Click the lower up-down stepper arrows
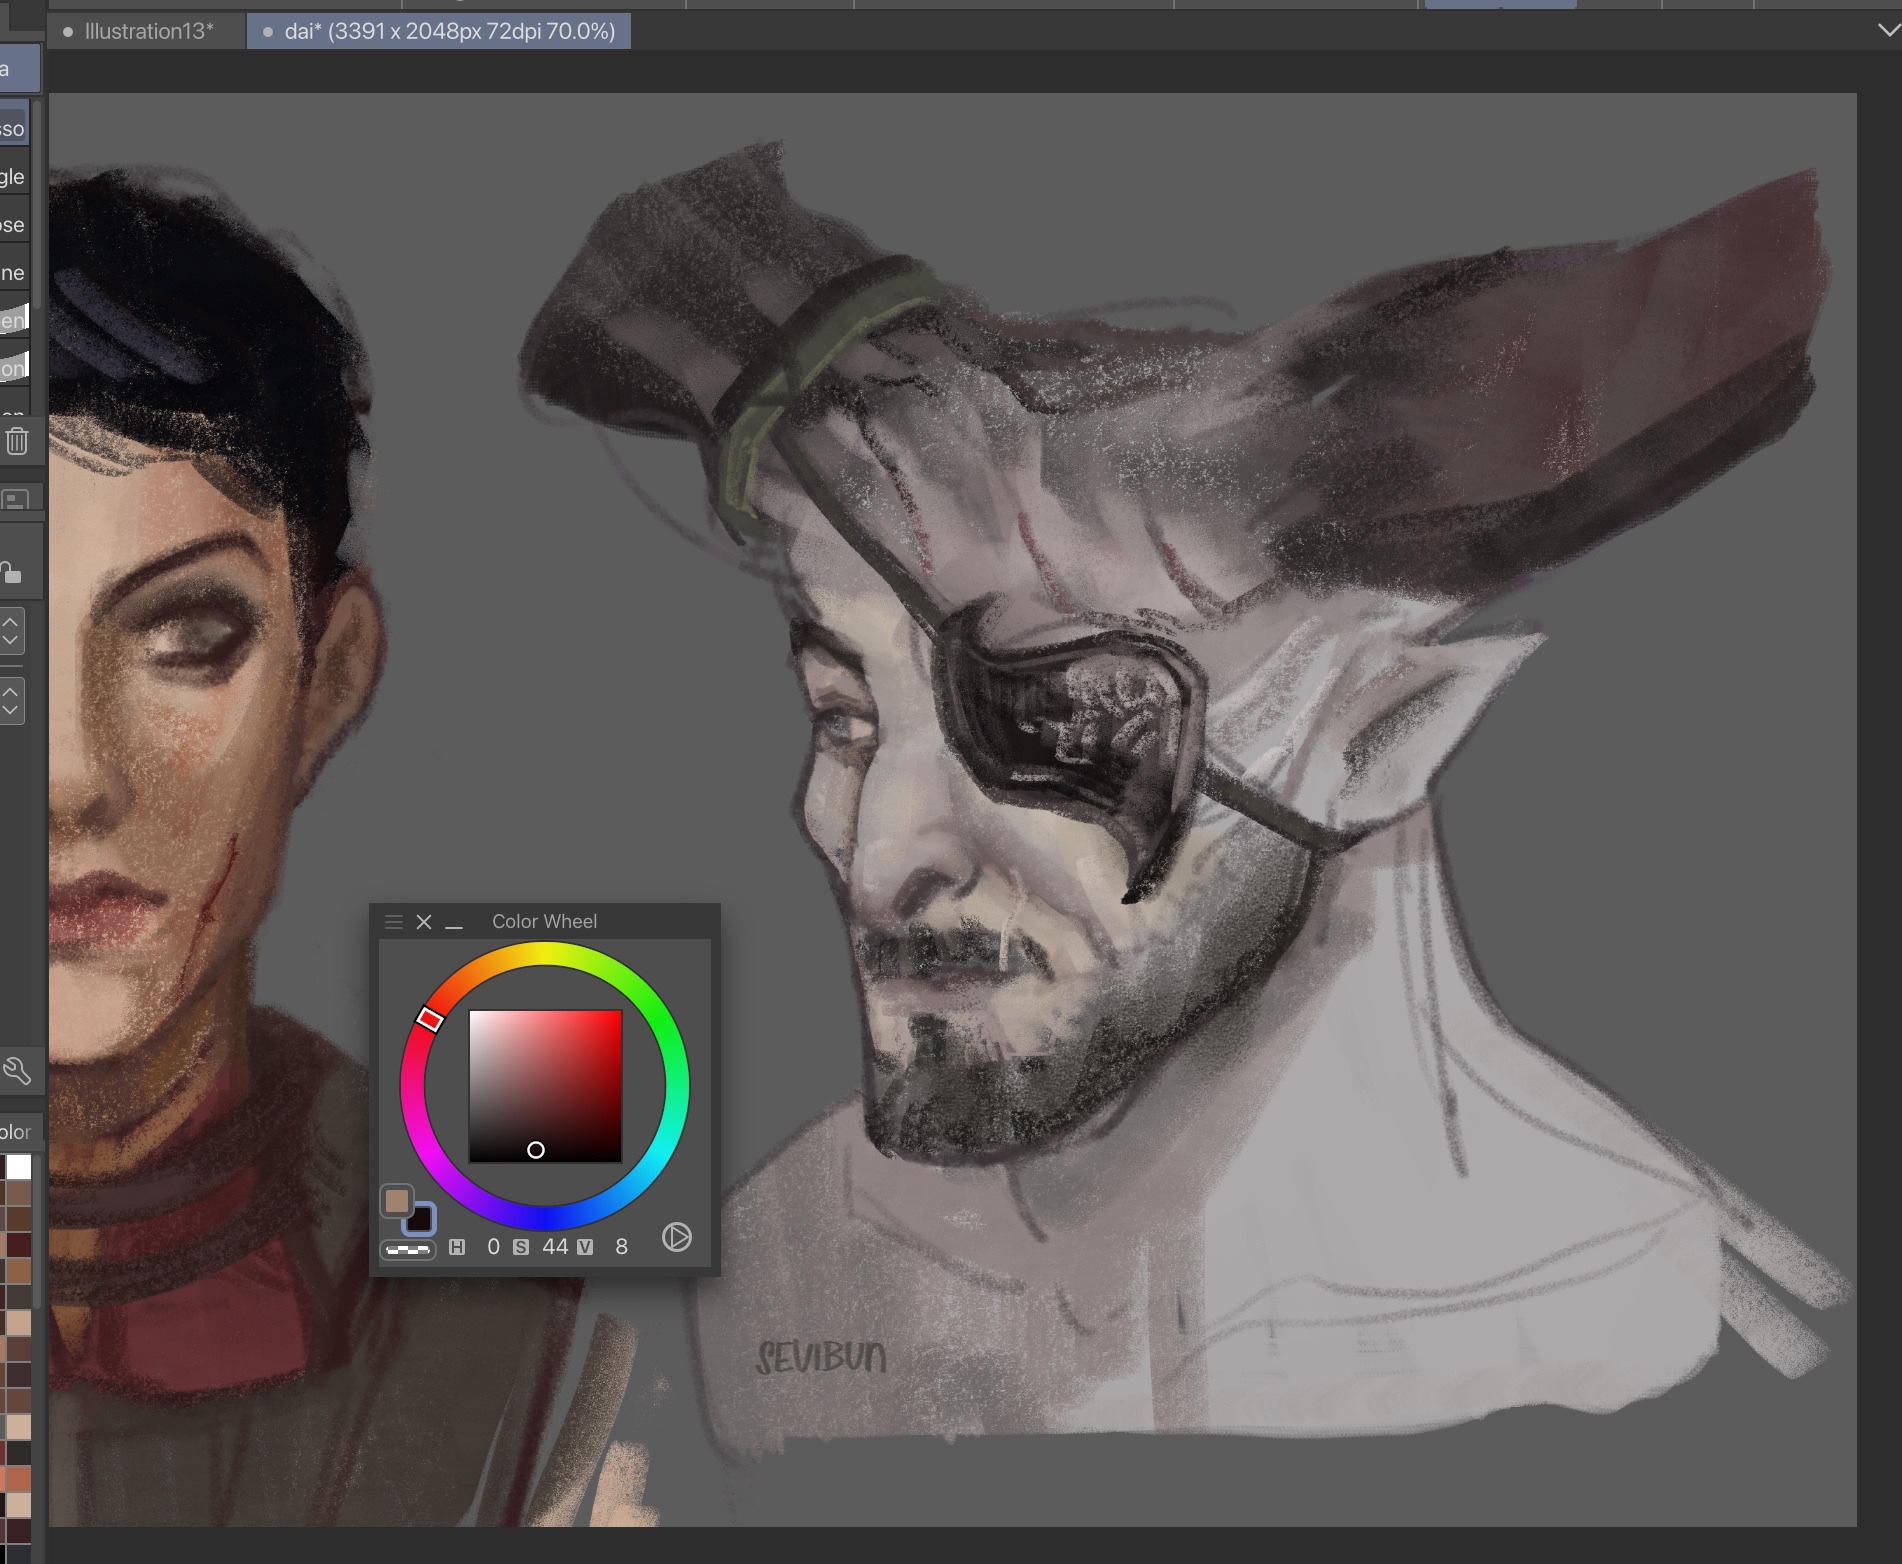 coord(11,700)
